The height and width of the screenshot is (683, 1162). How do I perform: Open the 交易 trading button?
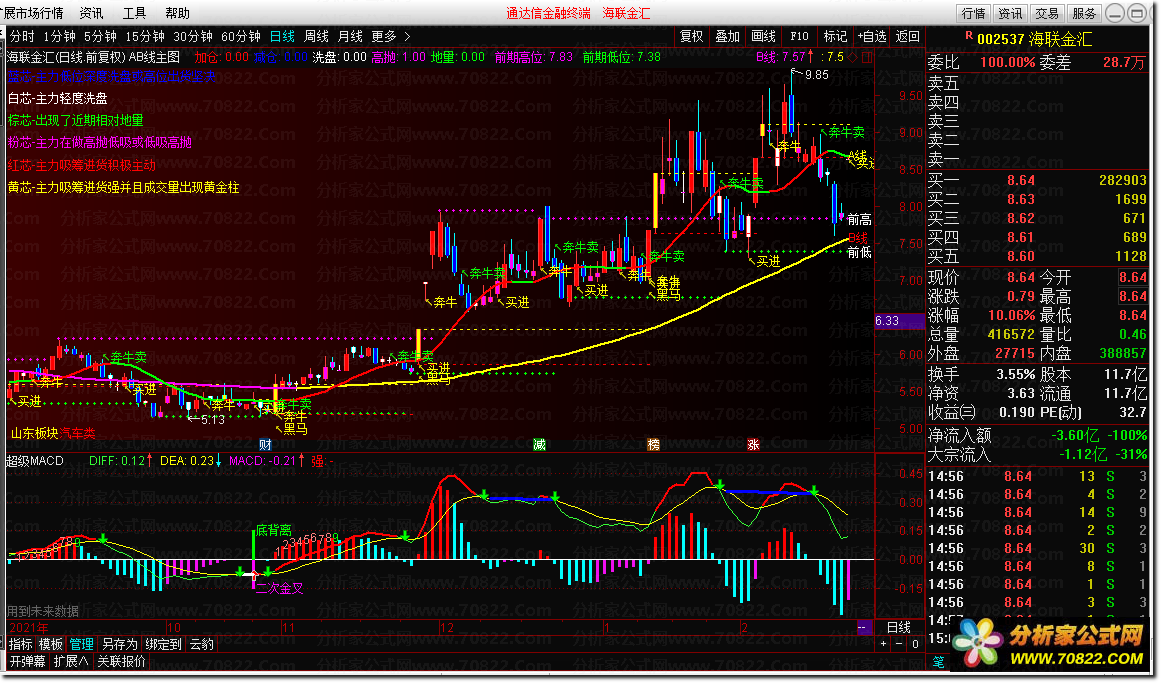(x=1046, y=13)
